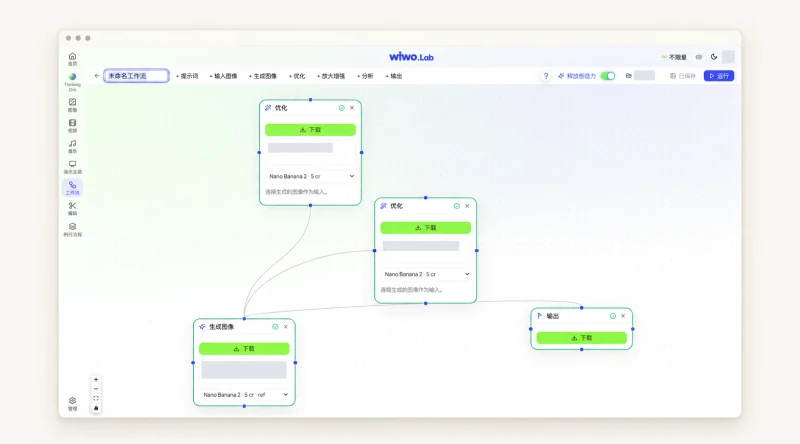Open Thinking Orb in sidebar

tap(72, 82)
